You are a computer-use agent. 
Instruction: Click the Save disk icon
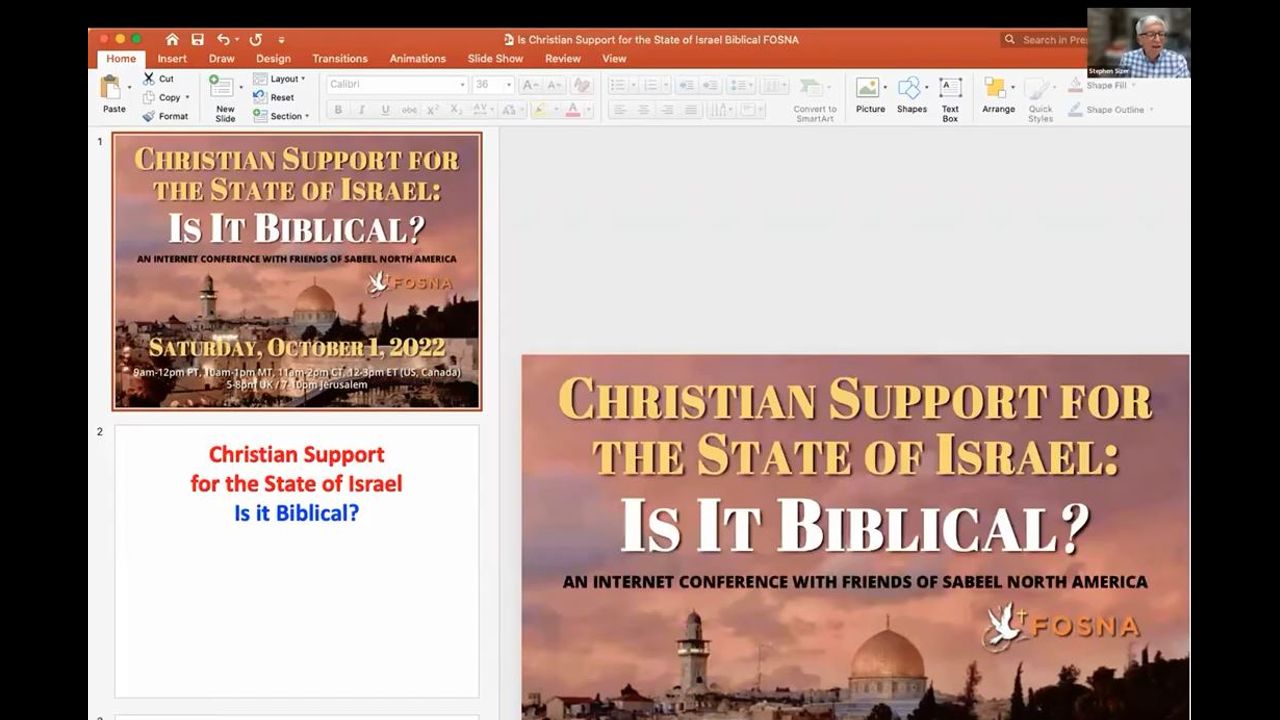(x=198, y=40)
